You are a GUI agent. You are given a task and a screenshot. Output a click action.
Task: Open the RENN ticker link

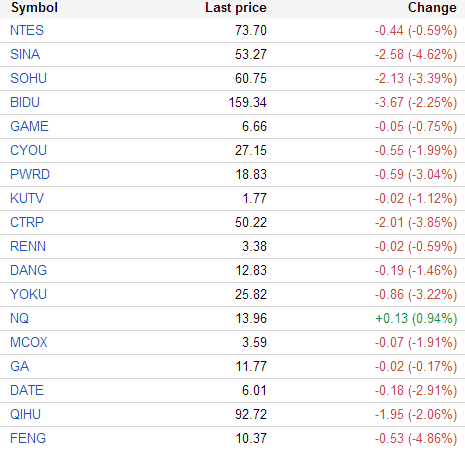28,246
